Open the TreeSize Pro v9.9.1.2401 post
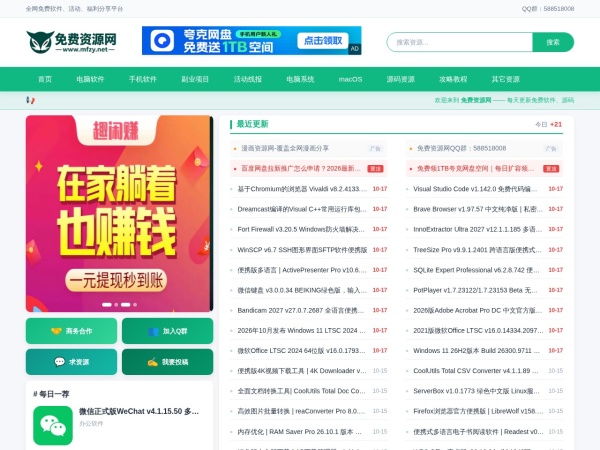This screenshot has height=450, width=600. point(478,249)
